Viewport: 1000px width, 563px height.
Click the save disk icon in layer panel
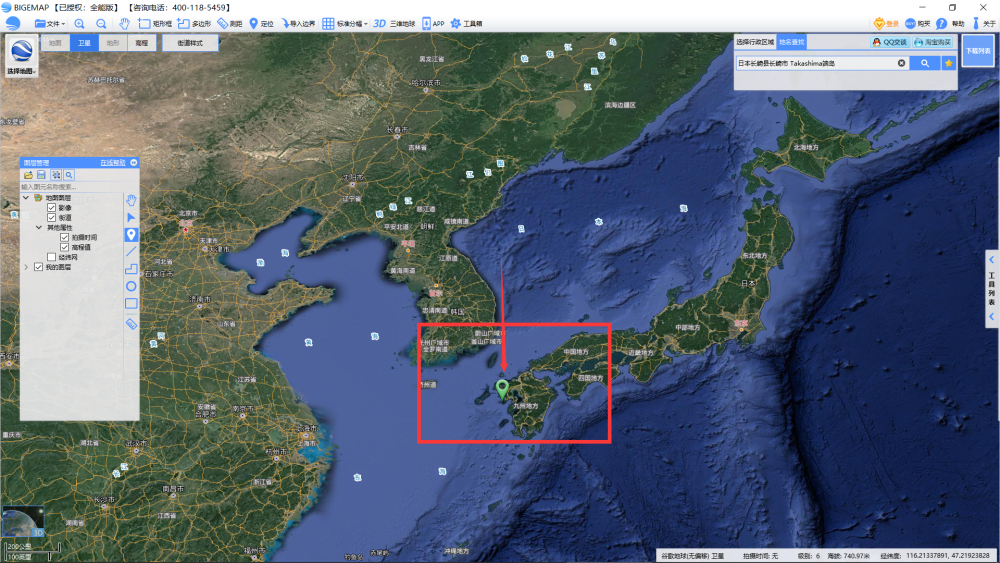tap(41, 175)
